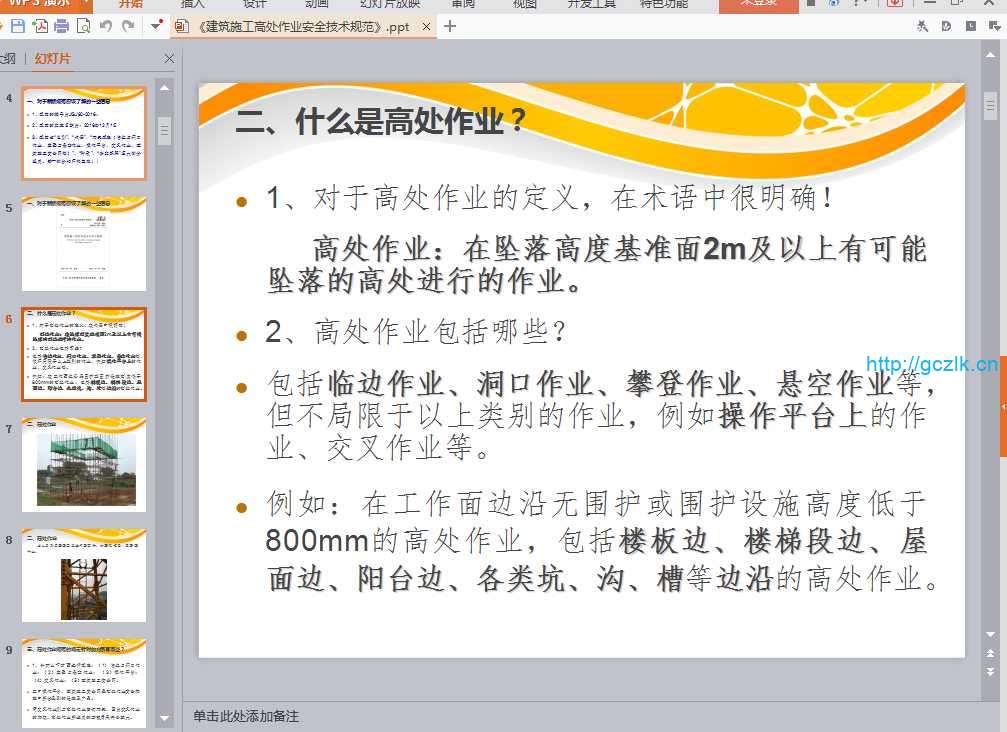This screenshot has height=732, width=1007.
Task: Open the 特色功能 ribbon tab
Action: pos(663,4)
